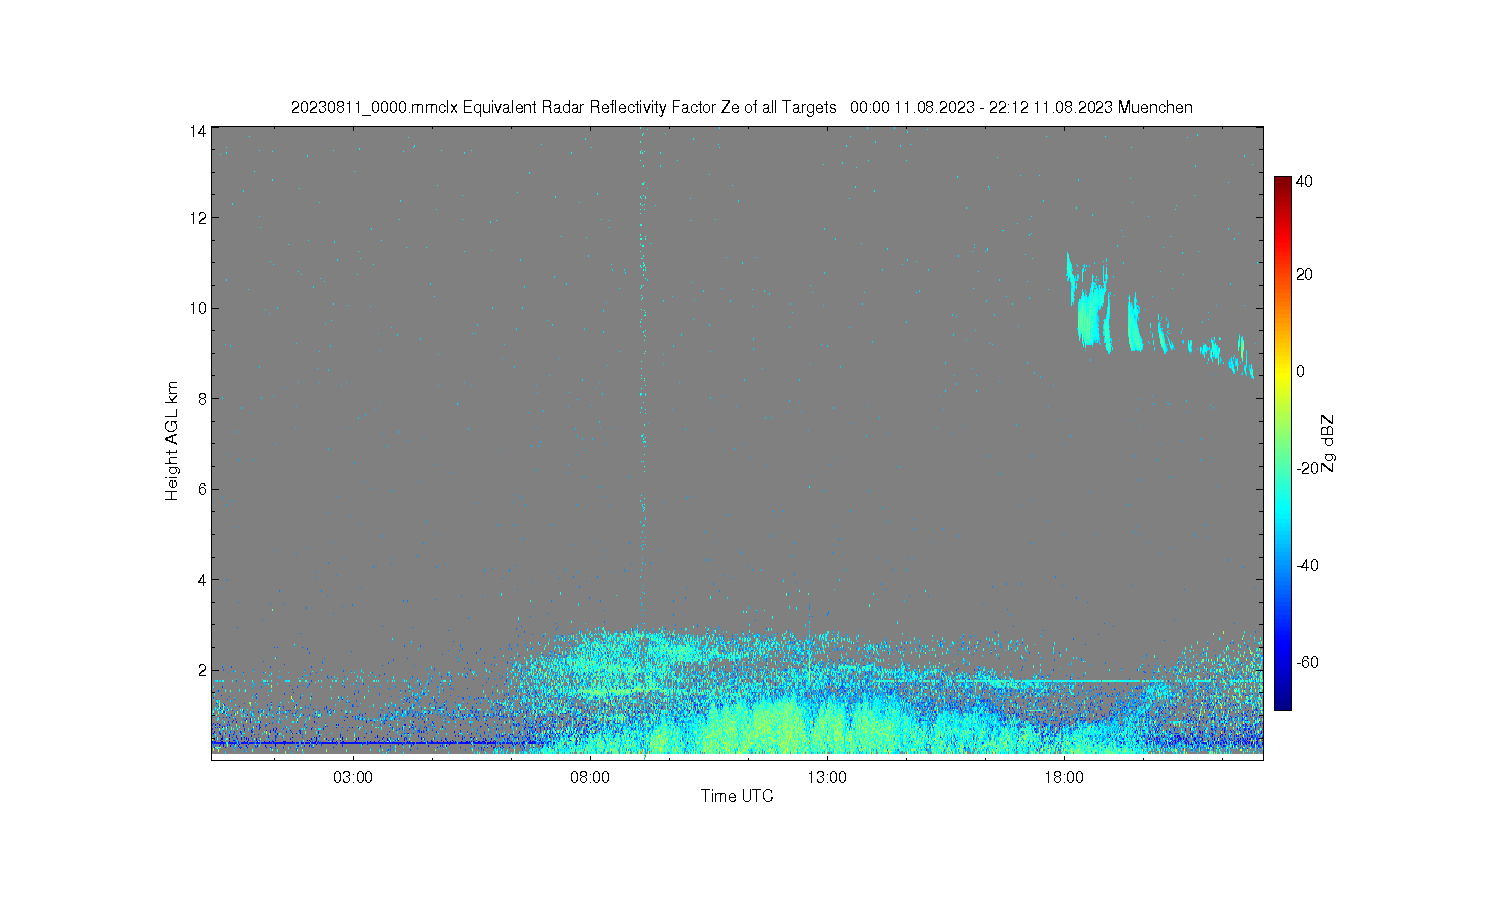Click the height tick label 8
Screen dimensions: 1500x900
[x=202, y=398]
